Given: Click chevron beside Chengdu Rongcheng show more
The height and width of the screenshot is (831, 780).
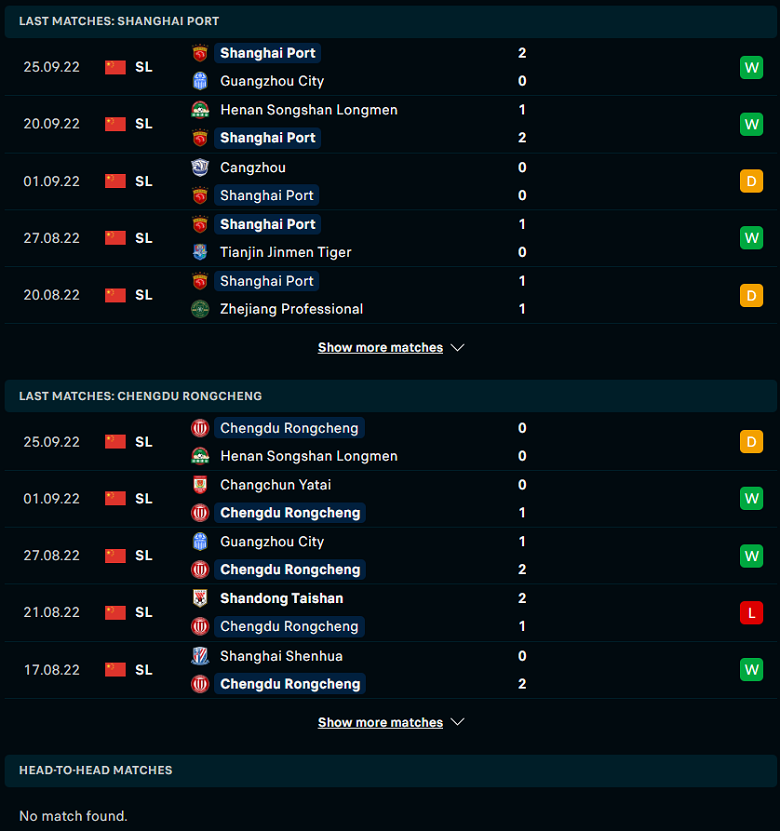Looking at the screenshot, I should tap(457, 722).
